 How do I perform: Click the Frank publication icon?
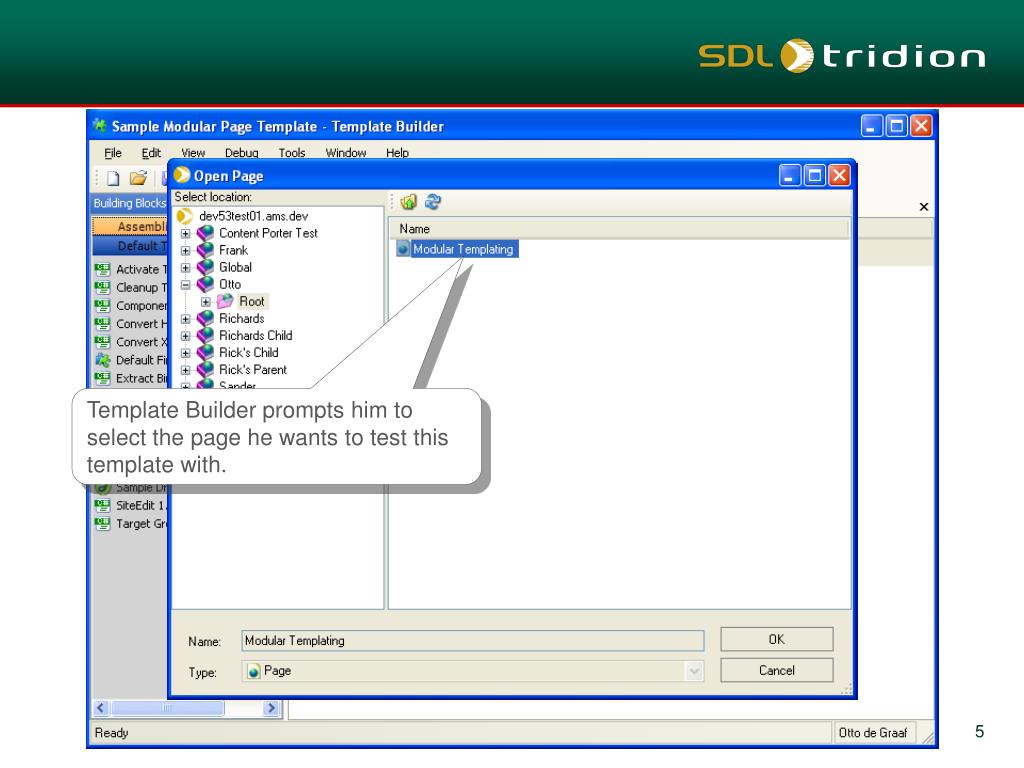pyautogui.click(x=206, y=250)
